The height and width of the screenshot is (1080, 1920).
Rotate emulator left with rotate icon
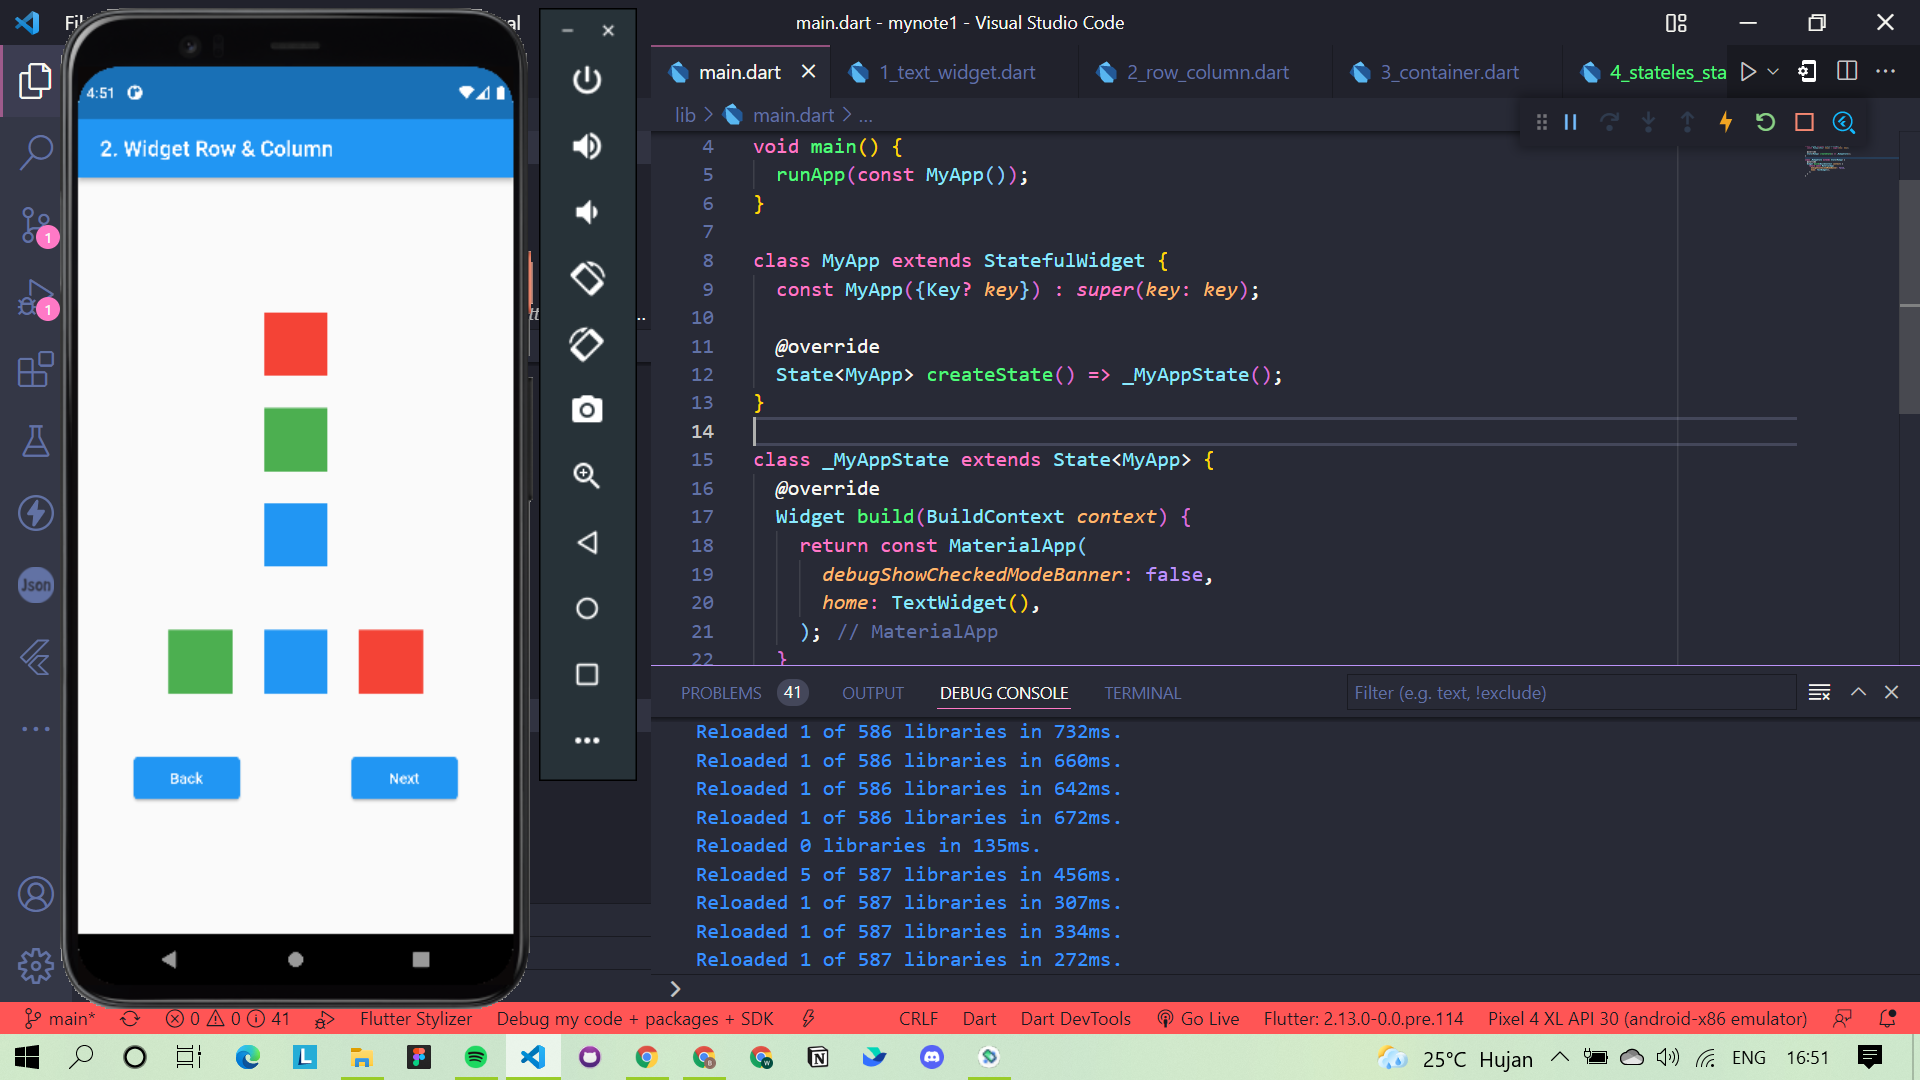(587, 278)
